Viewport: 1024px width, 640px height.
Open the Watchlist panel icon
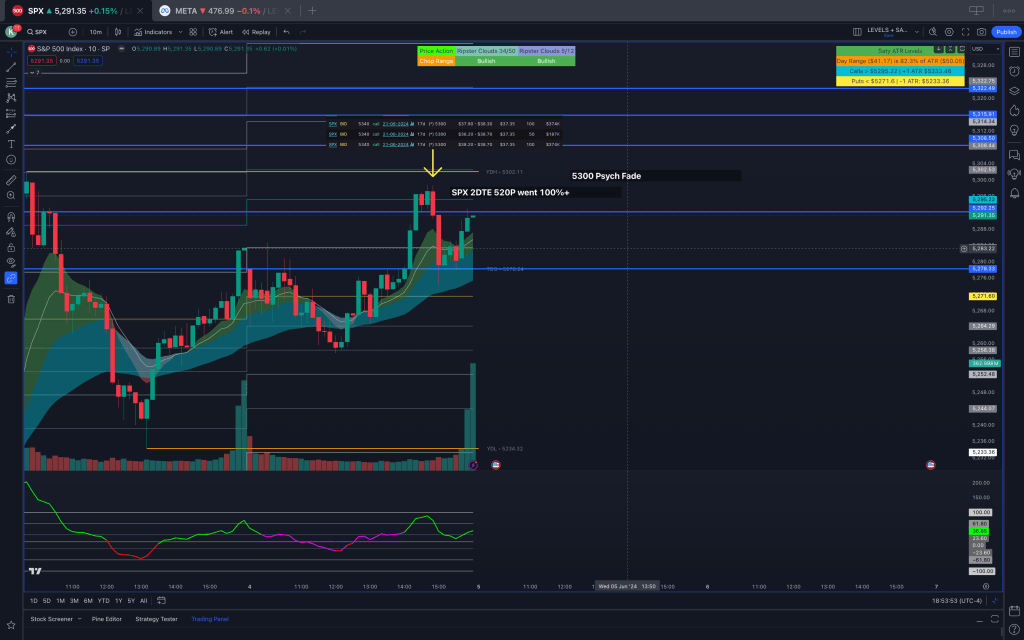tap(1014, 52)
